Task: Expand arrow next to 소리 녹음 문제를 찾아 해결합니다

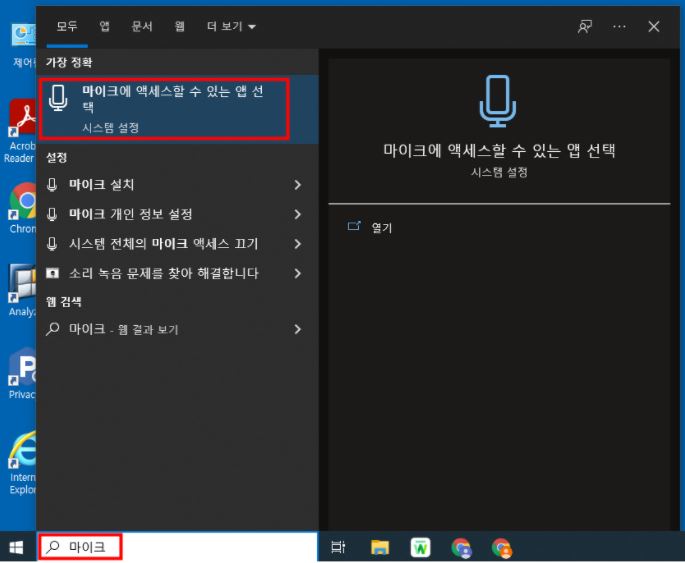Action: tap(298, 273)
